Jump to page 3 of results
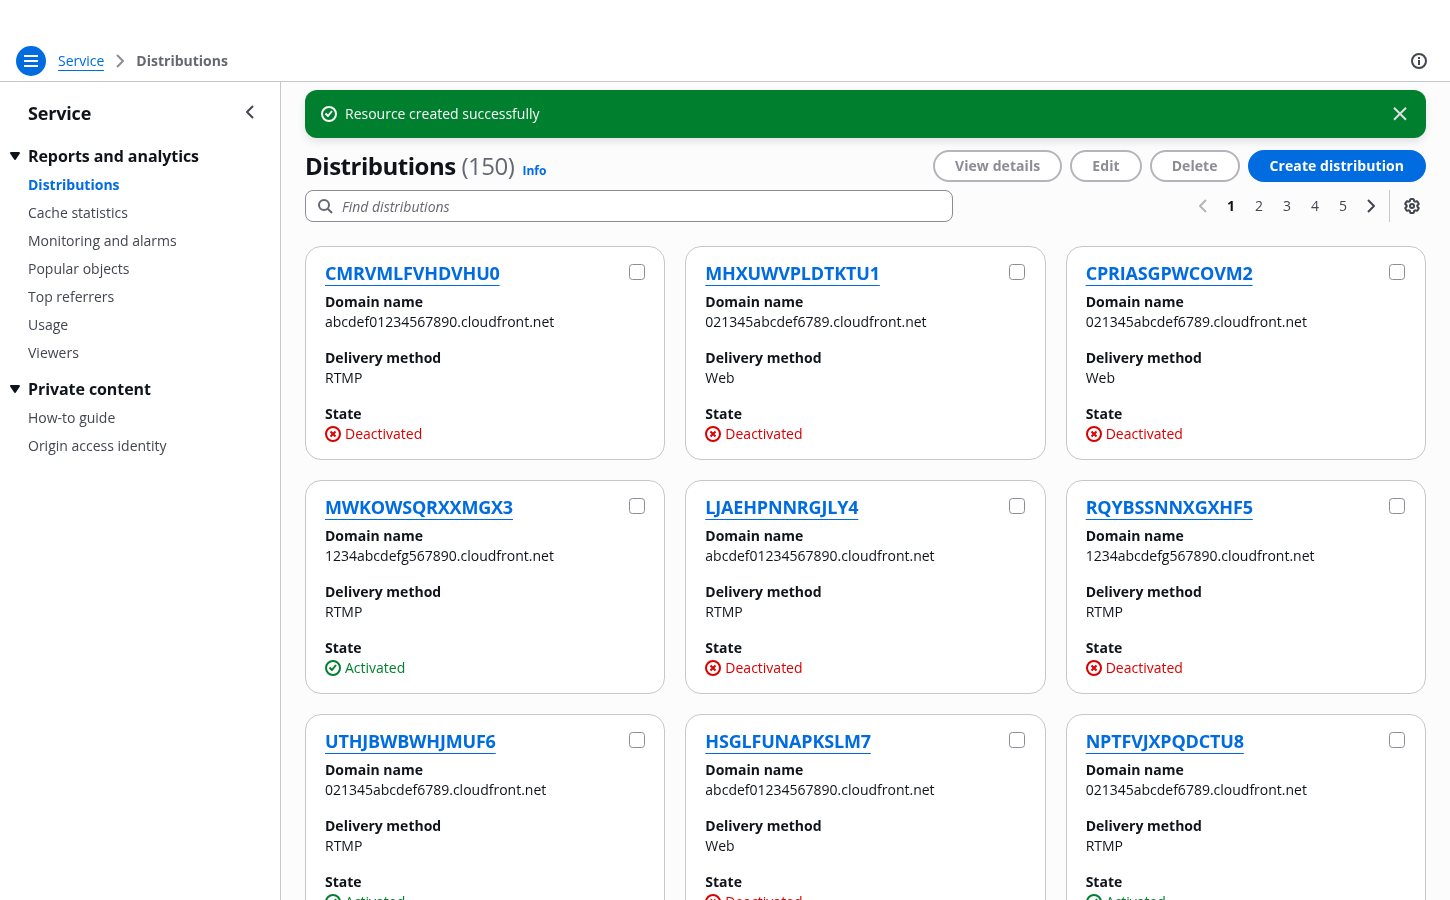 click(x=1286, y=206)
